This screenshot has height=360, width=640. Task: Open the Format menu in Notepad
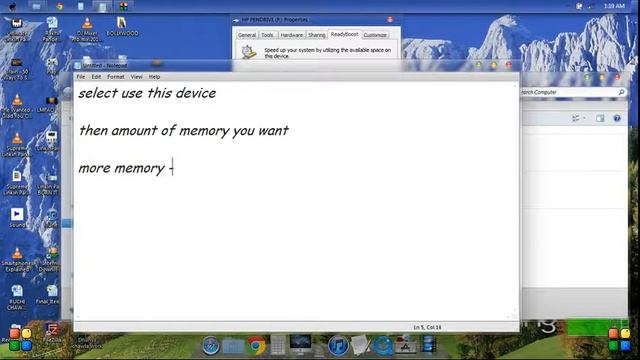point(116,77)
